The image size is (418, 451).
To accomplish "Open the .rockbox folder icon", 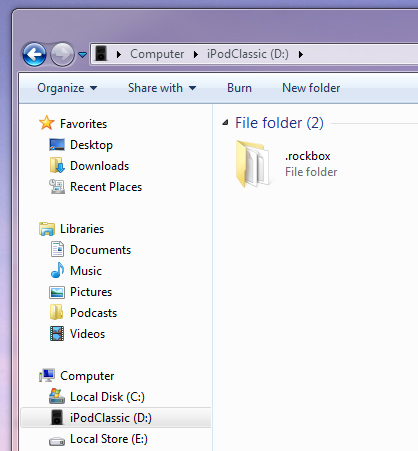I will click(253, 163).
